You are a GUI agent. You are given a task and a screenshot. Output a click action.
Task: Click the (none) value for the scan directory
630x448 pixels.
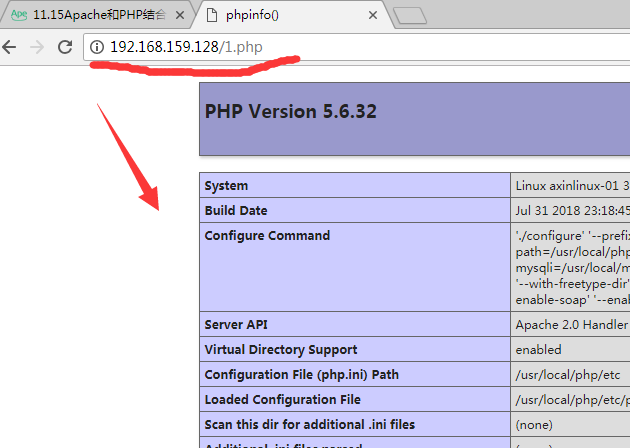[x=534, y=425]
